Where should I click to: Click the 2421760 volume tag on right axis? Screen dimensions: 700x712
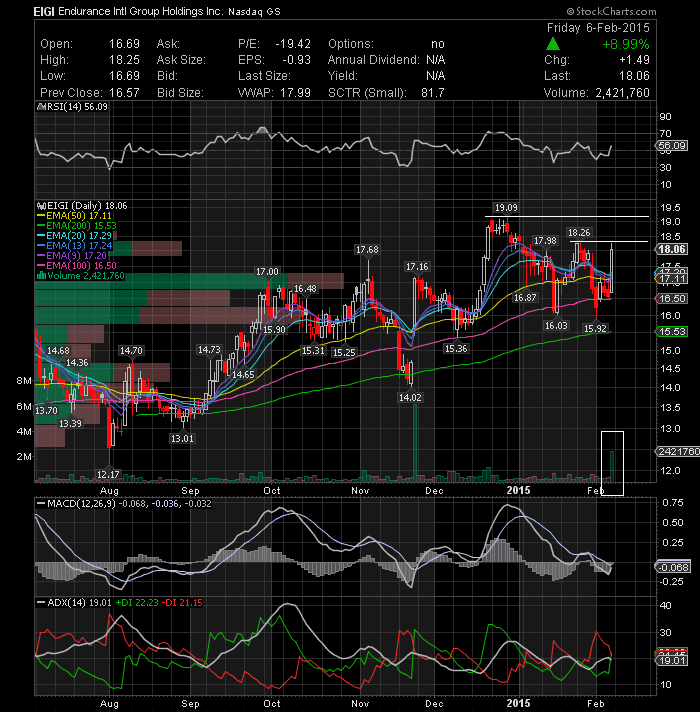[677, 451]
